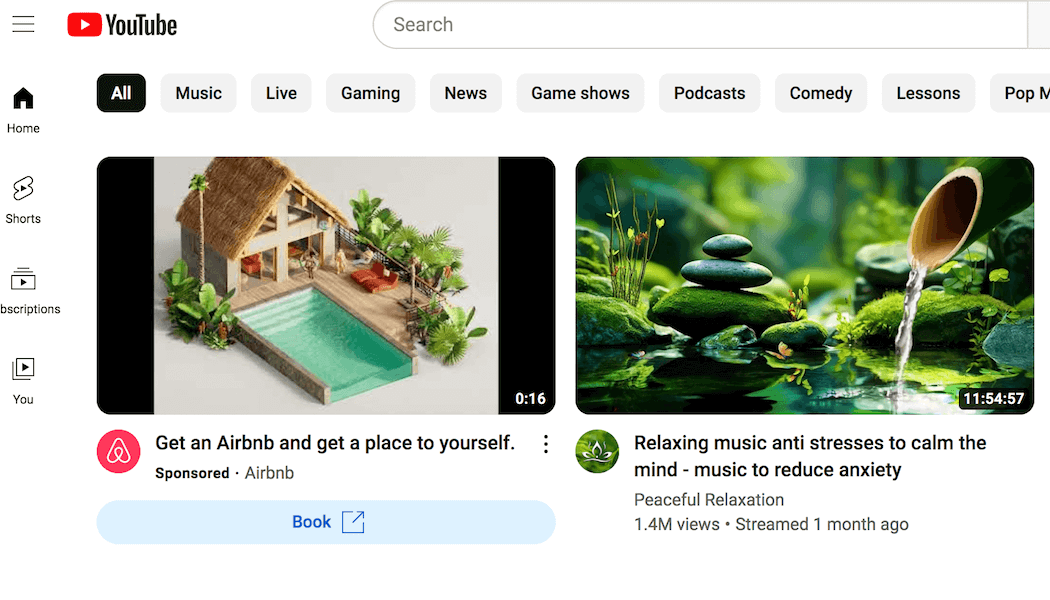Open the relaxing music video thumbnail
The image size is (1050, 600).
click(x=805, y=285)
